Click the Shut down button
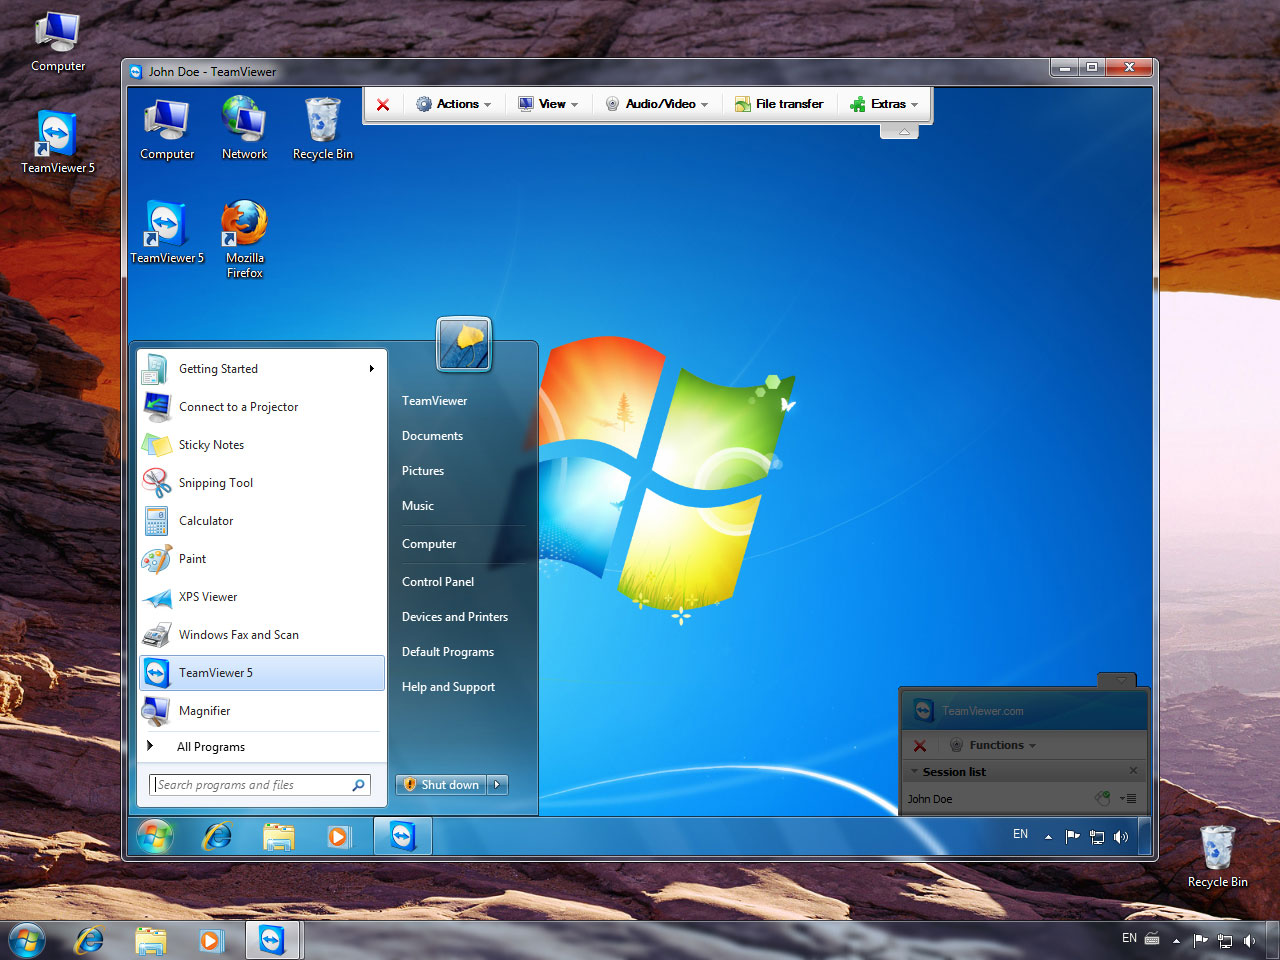Image resolution: width=1280 pixels, height=960 pixels. (x=441, y=785)
